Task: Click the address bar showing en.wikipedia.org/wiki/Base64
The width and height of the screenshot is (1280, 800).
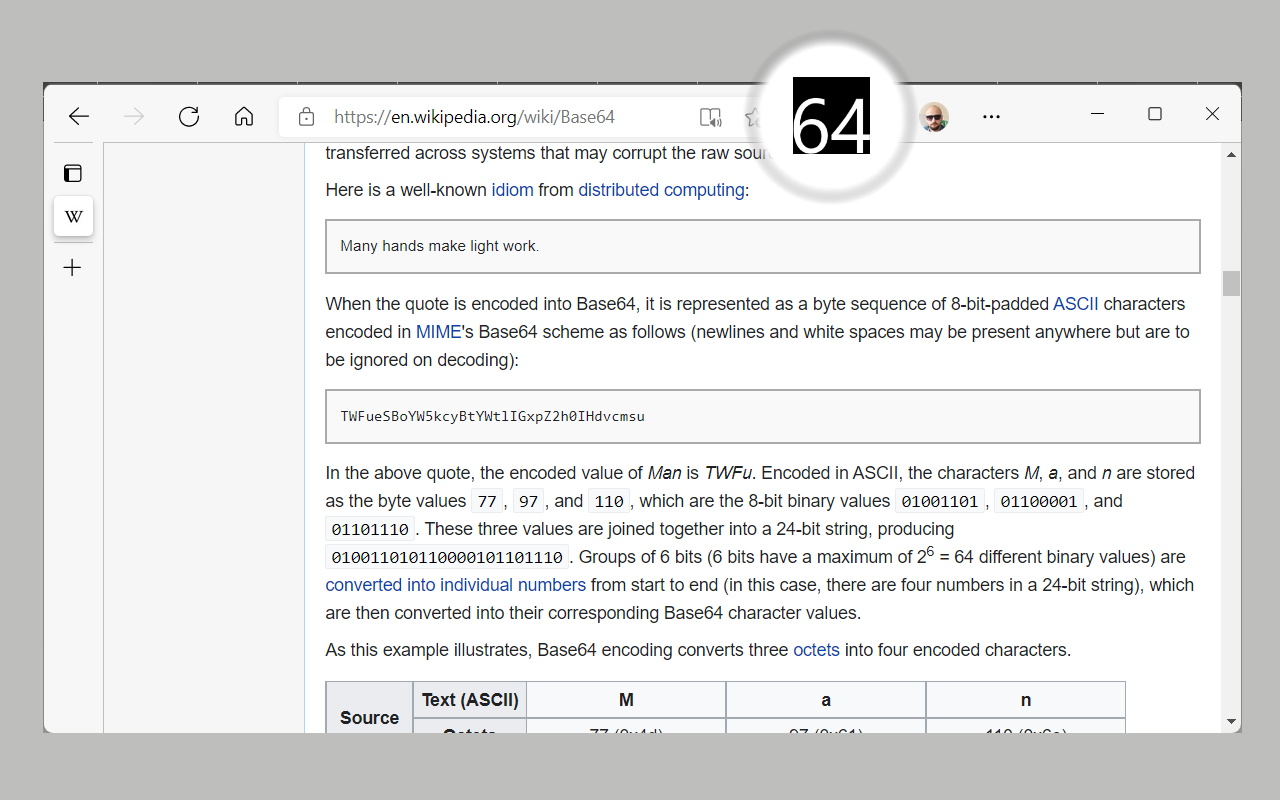Action: tap(474, 117)
